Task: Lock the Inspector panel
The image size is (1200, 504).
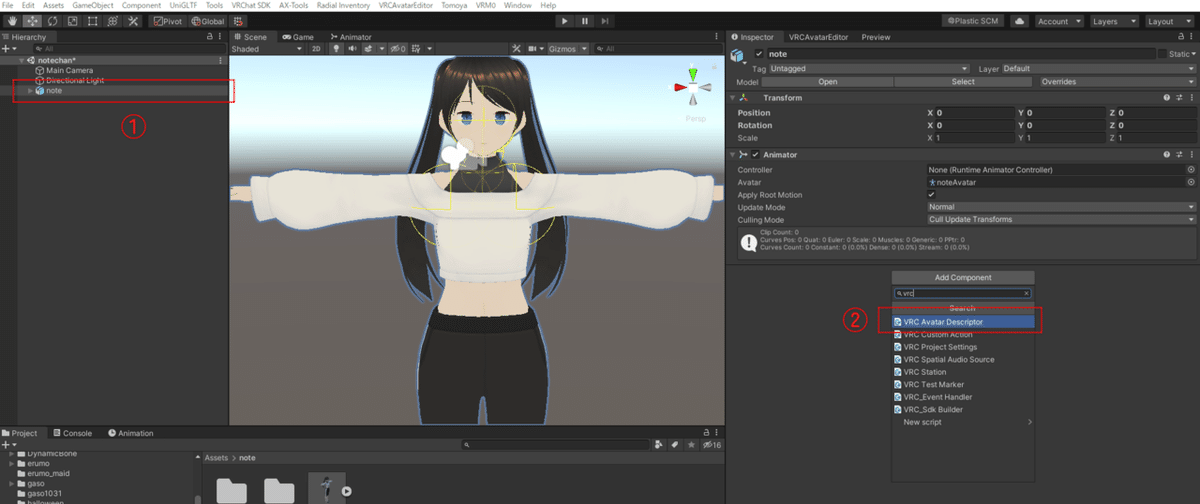Action: pos(1180,37)
